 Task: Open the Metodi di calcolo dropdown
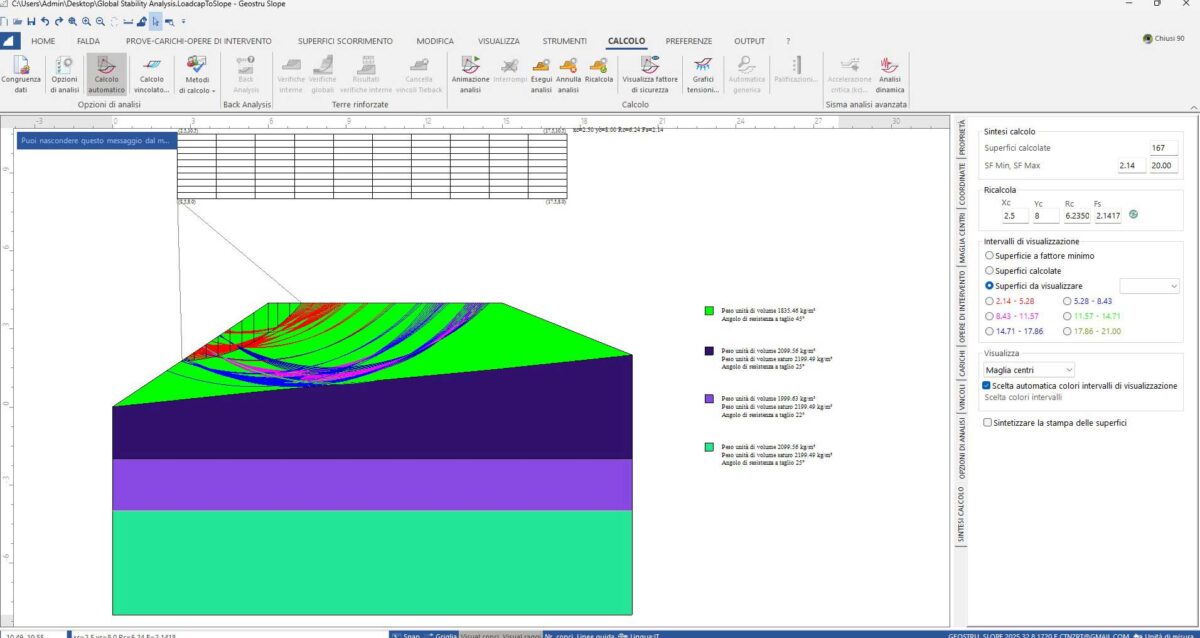click(x=196, y=79)
